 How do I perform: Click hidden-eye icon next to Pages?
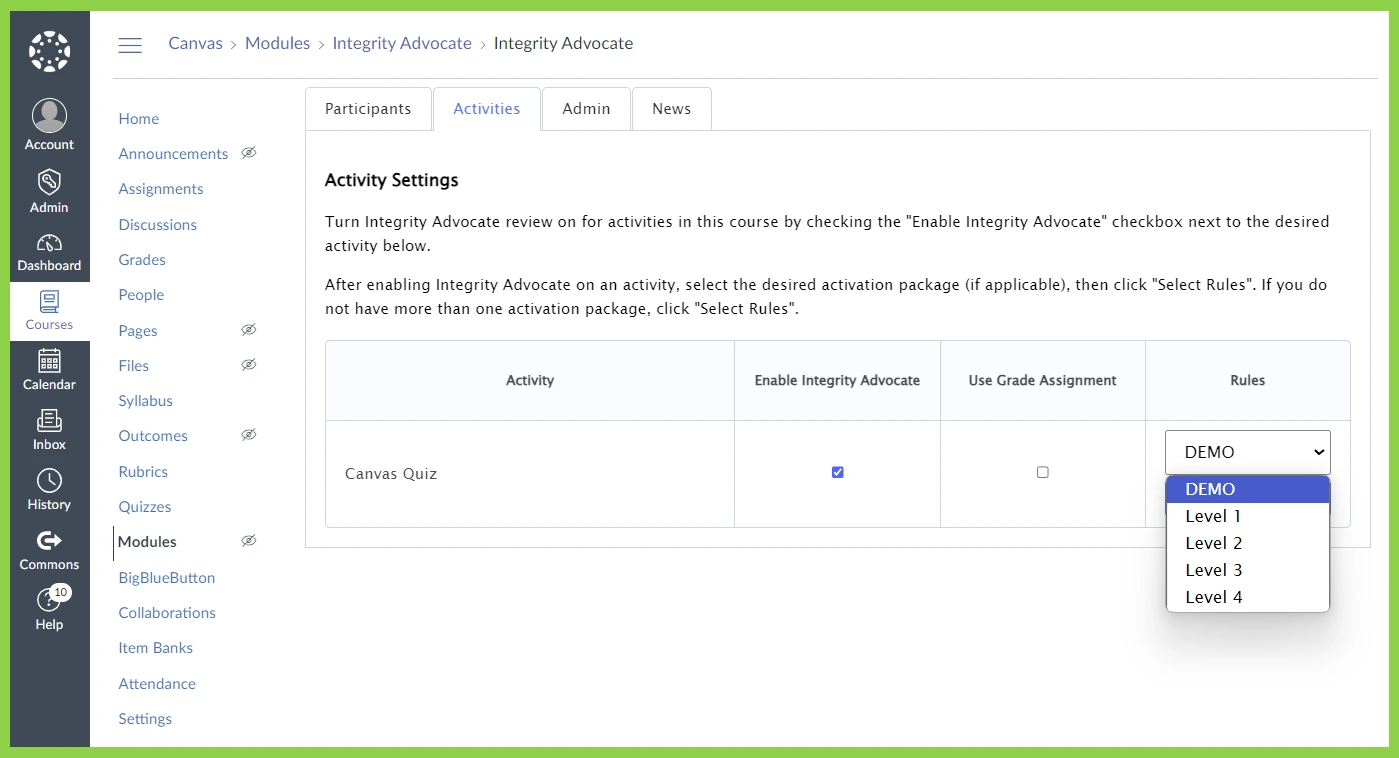(249, 330)
